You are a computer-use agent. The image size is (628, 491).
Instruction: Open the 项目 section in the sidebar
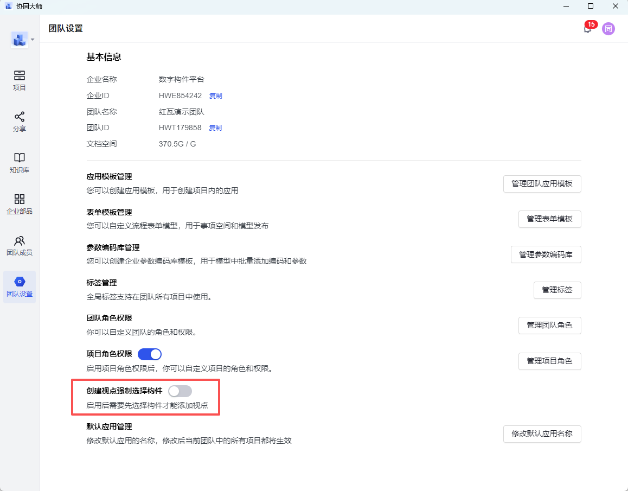19,79
